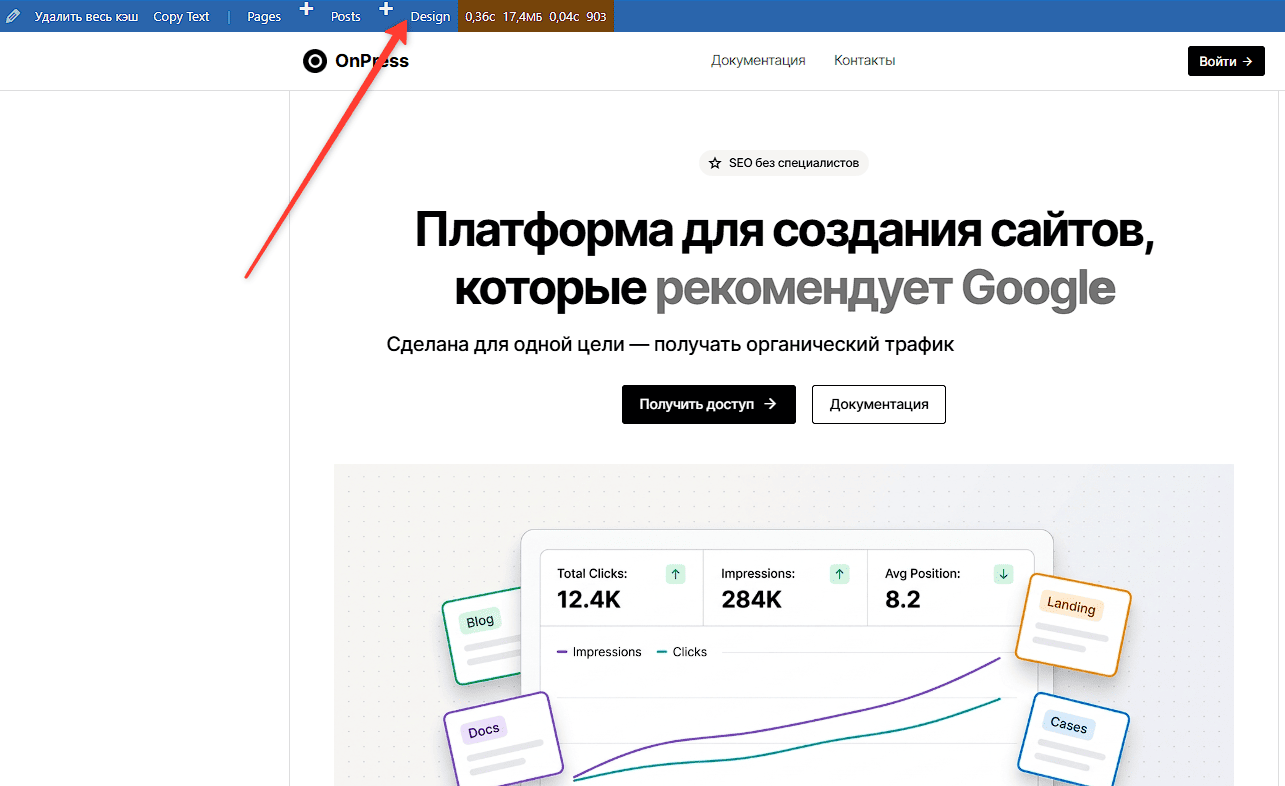Click the 8.2 Avg Position value
Screen dimensions: 1285x786
[903, 600]
